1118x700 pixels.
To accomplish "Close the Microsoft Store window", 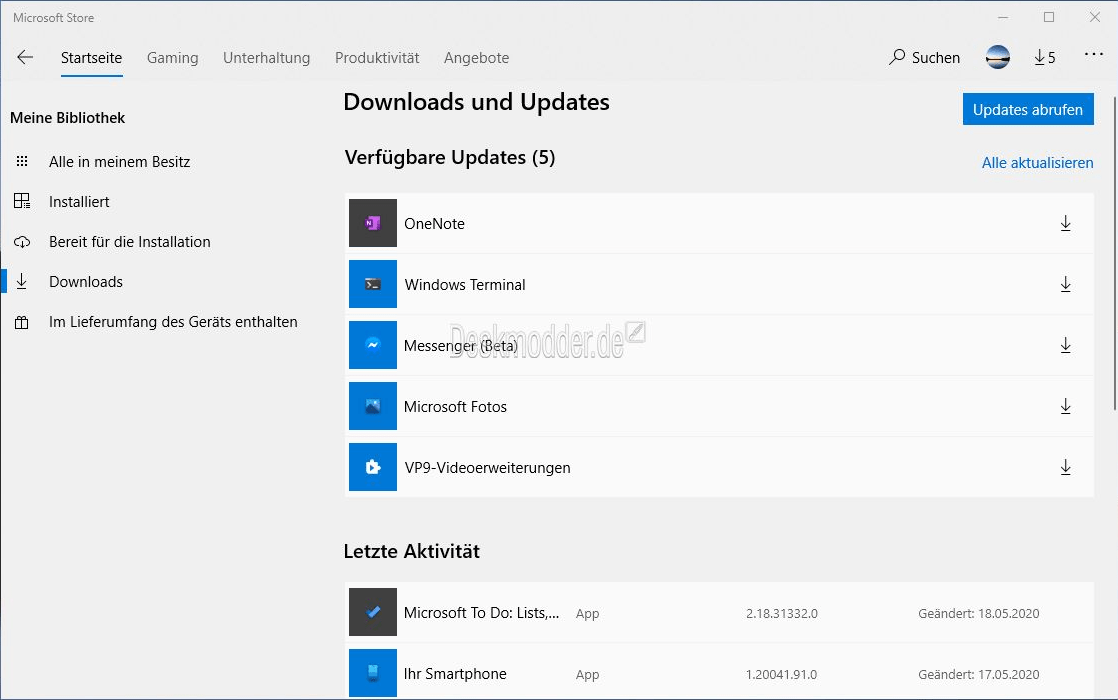I will click(x=1095, y=17).
